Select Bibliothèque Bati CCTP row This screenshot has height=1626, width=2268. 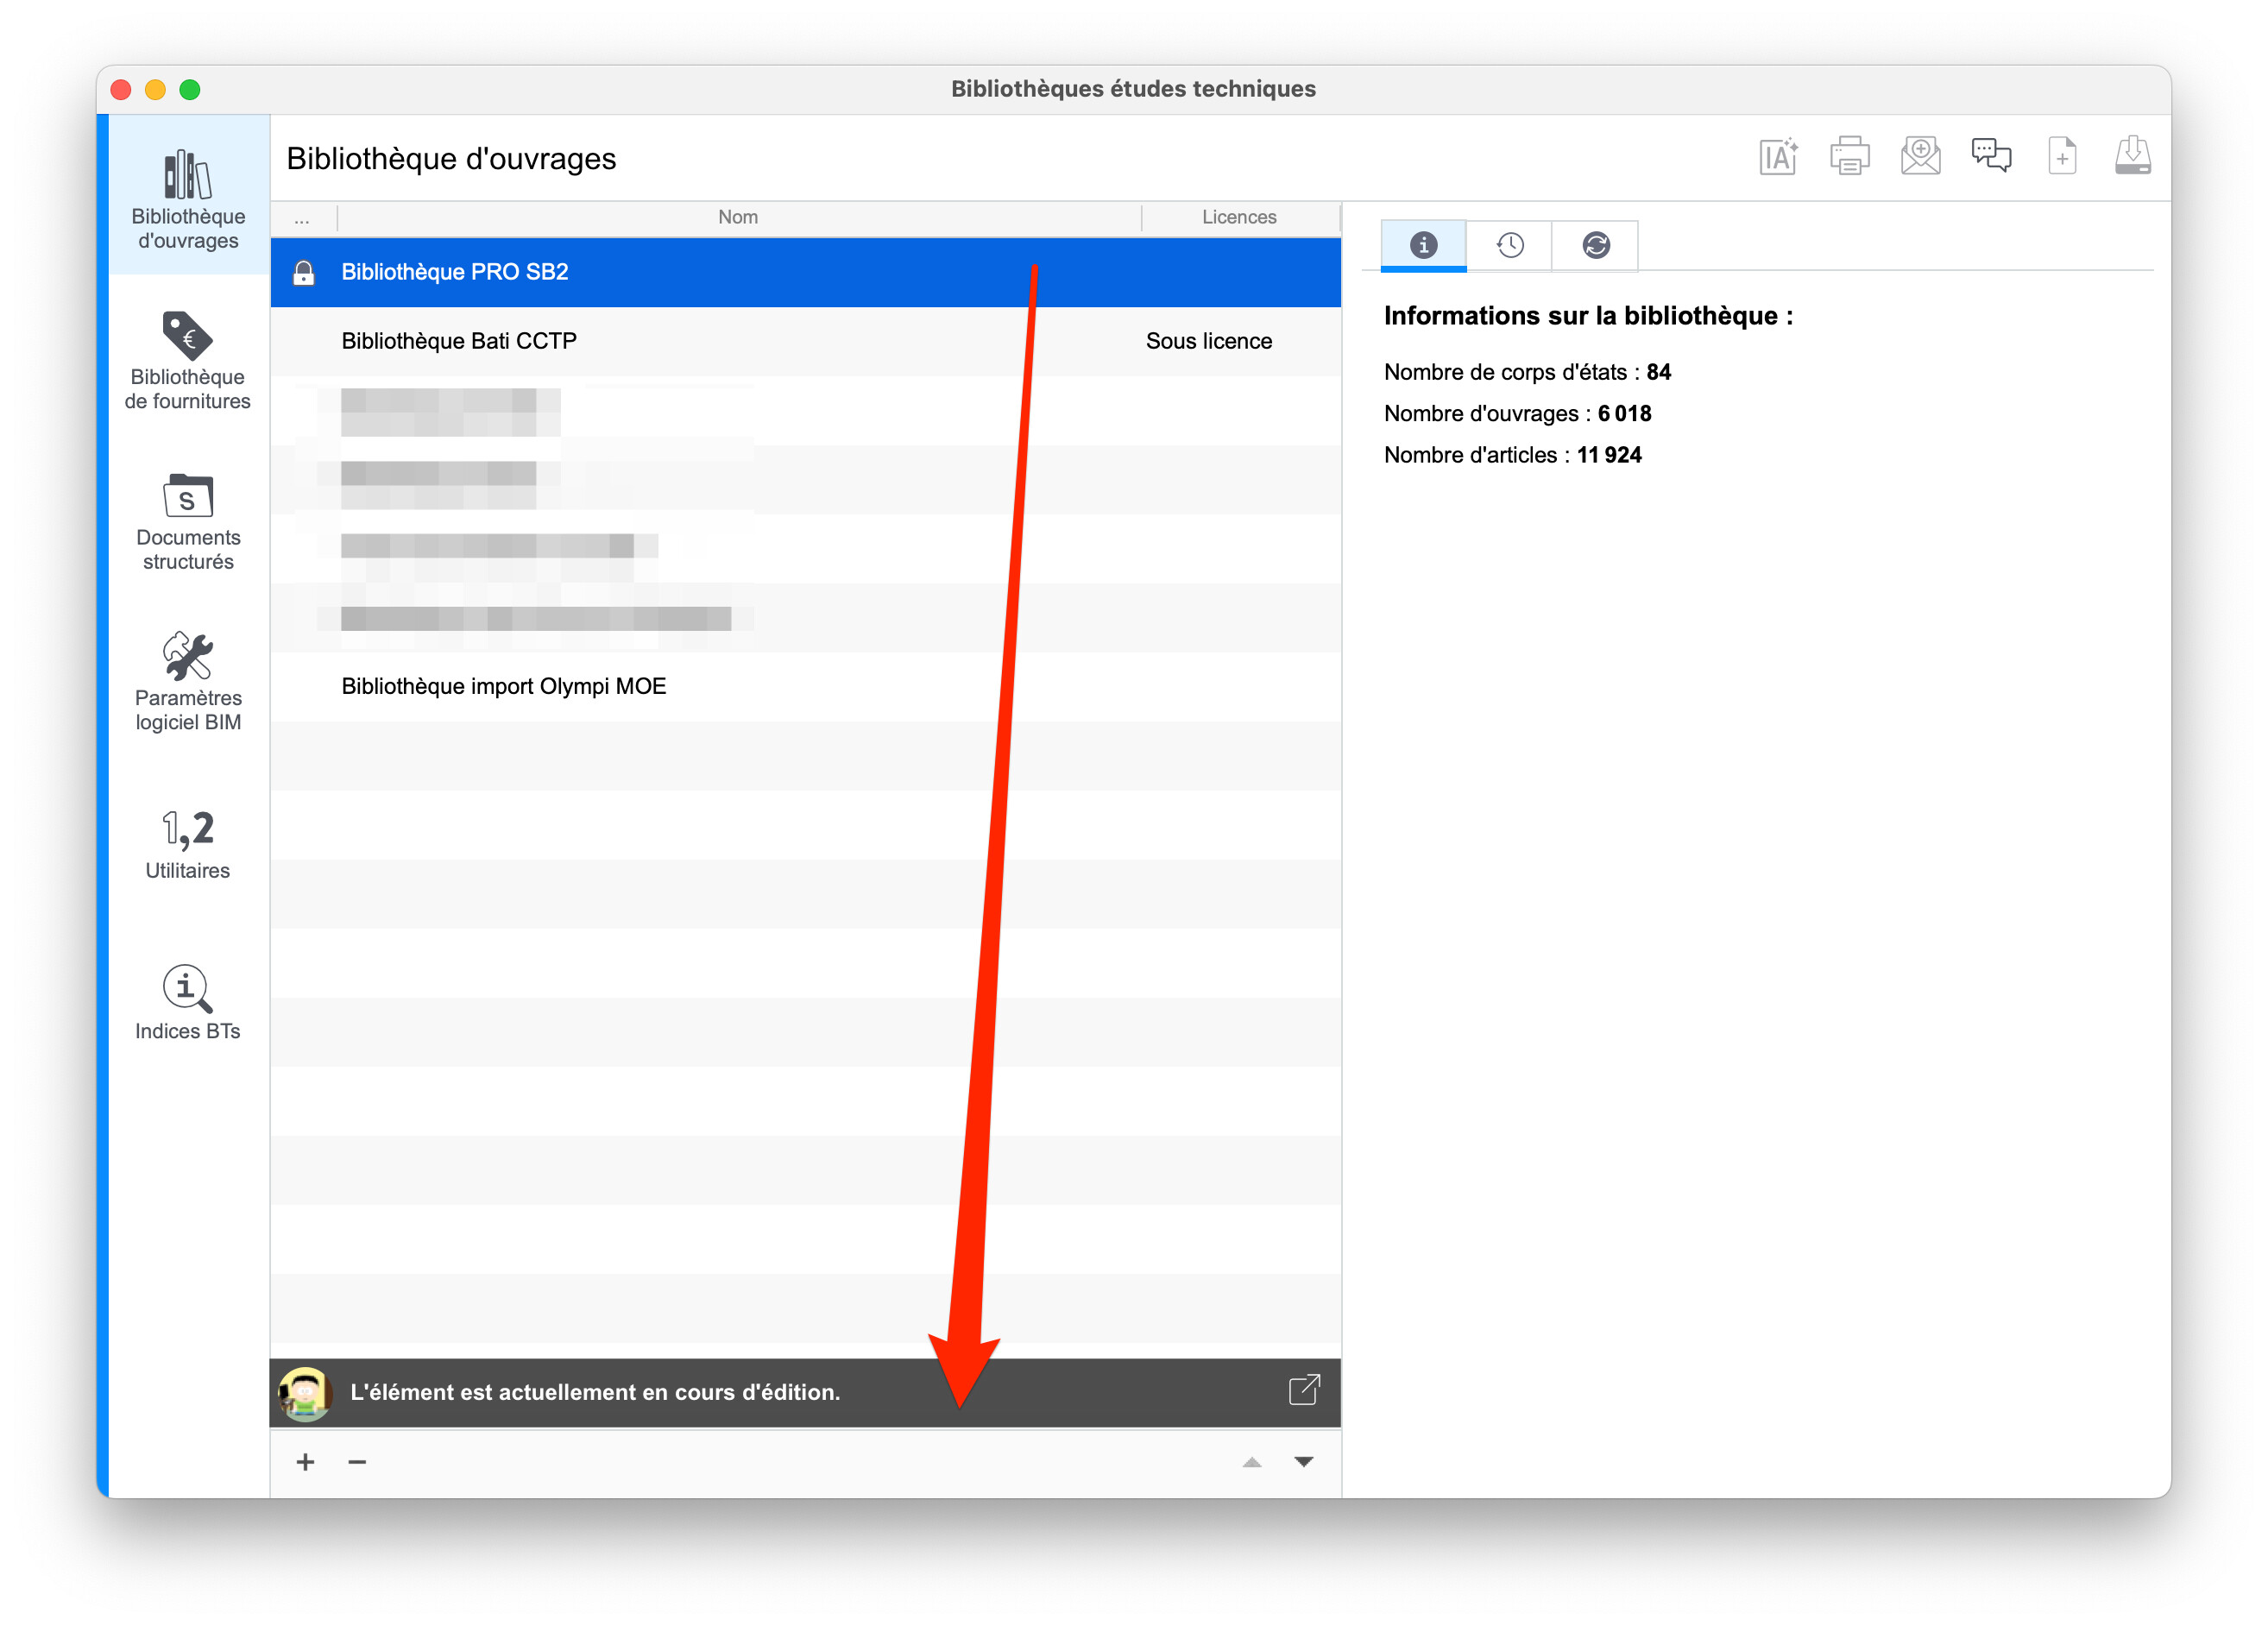click(x=459, y=341)
